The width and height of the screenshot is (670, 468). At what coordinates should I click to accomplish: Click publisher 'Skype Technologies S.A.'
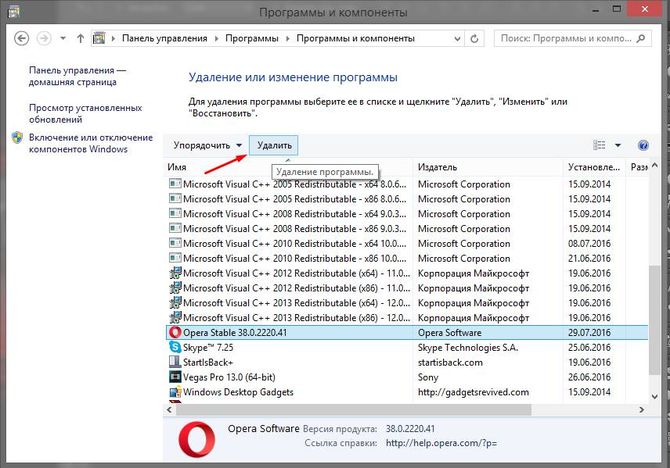[468, 347]
